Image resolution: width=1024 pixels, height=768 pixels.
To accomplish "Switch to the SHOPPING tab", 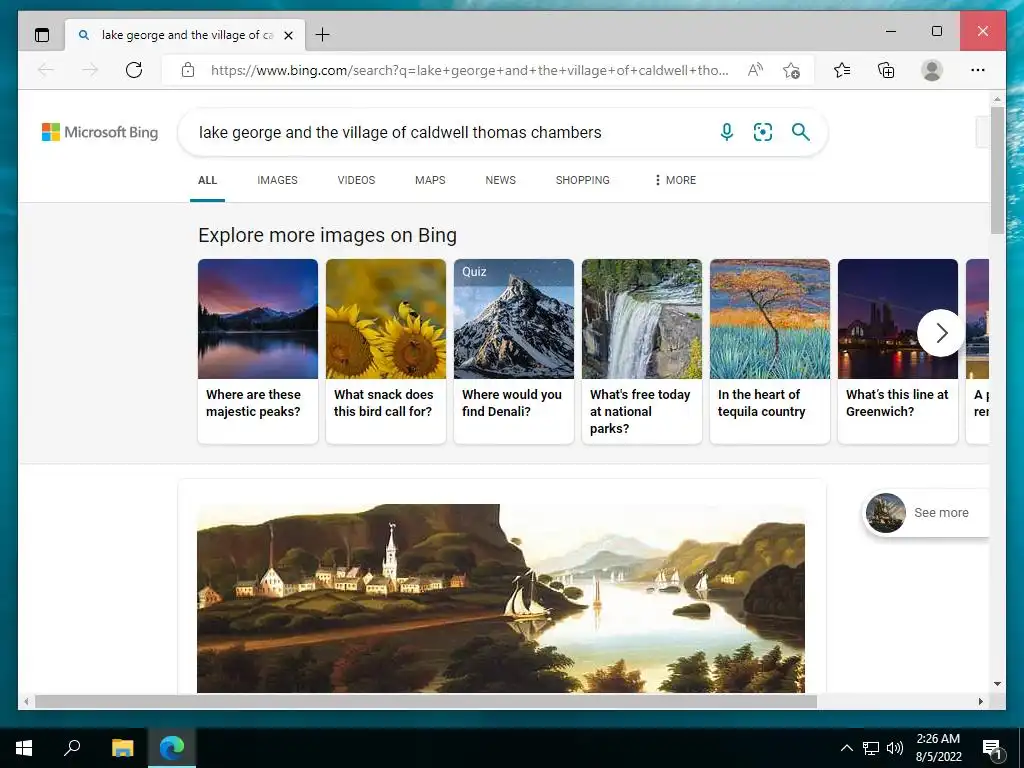I will pyautogui.click(x=583, y=180).
